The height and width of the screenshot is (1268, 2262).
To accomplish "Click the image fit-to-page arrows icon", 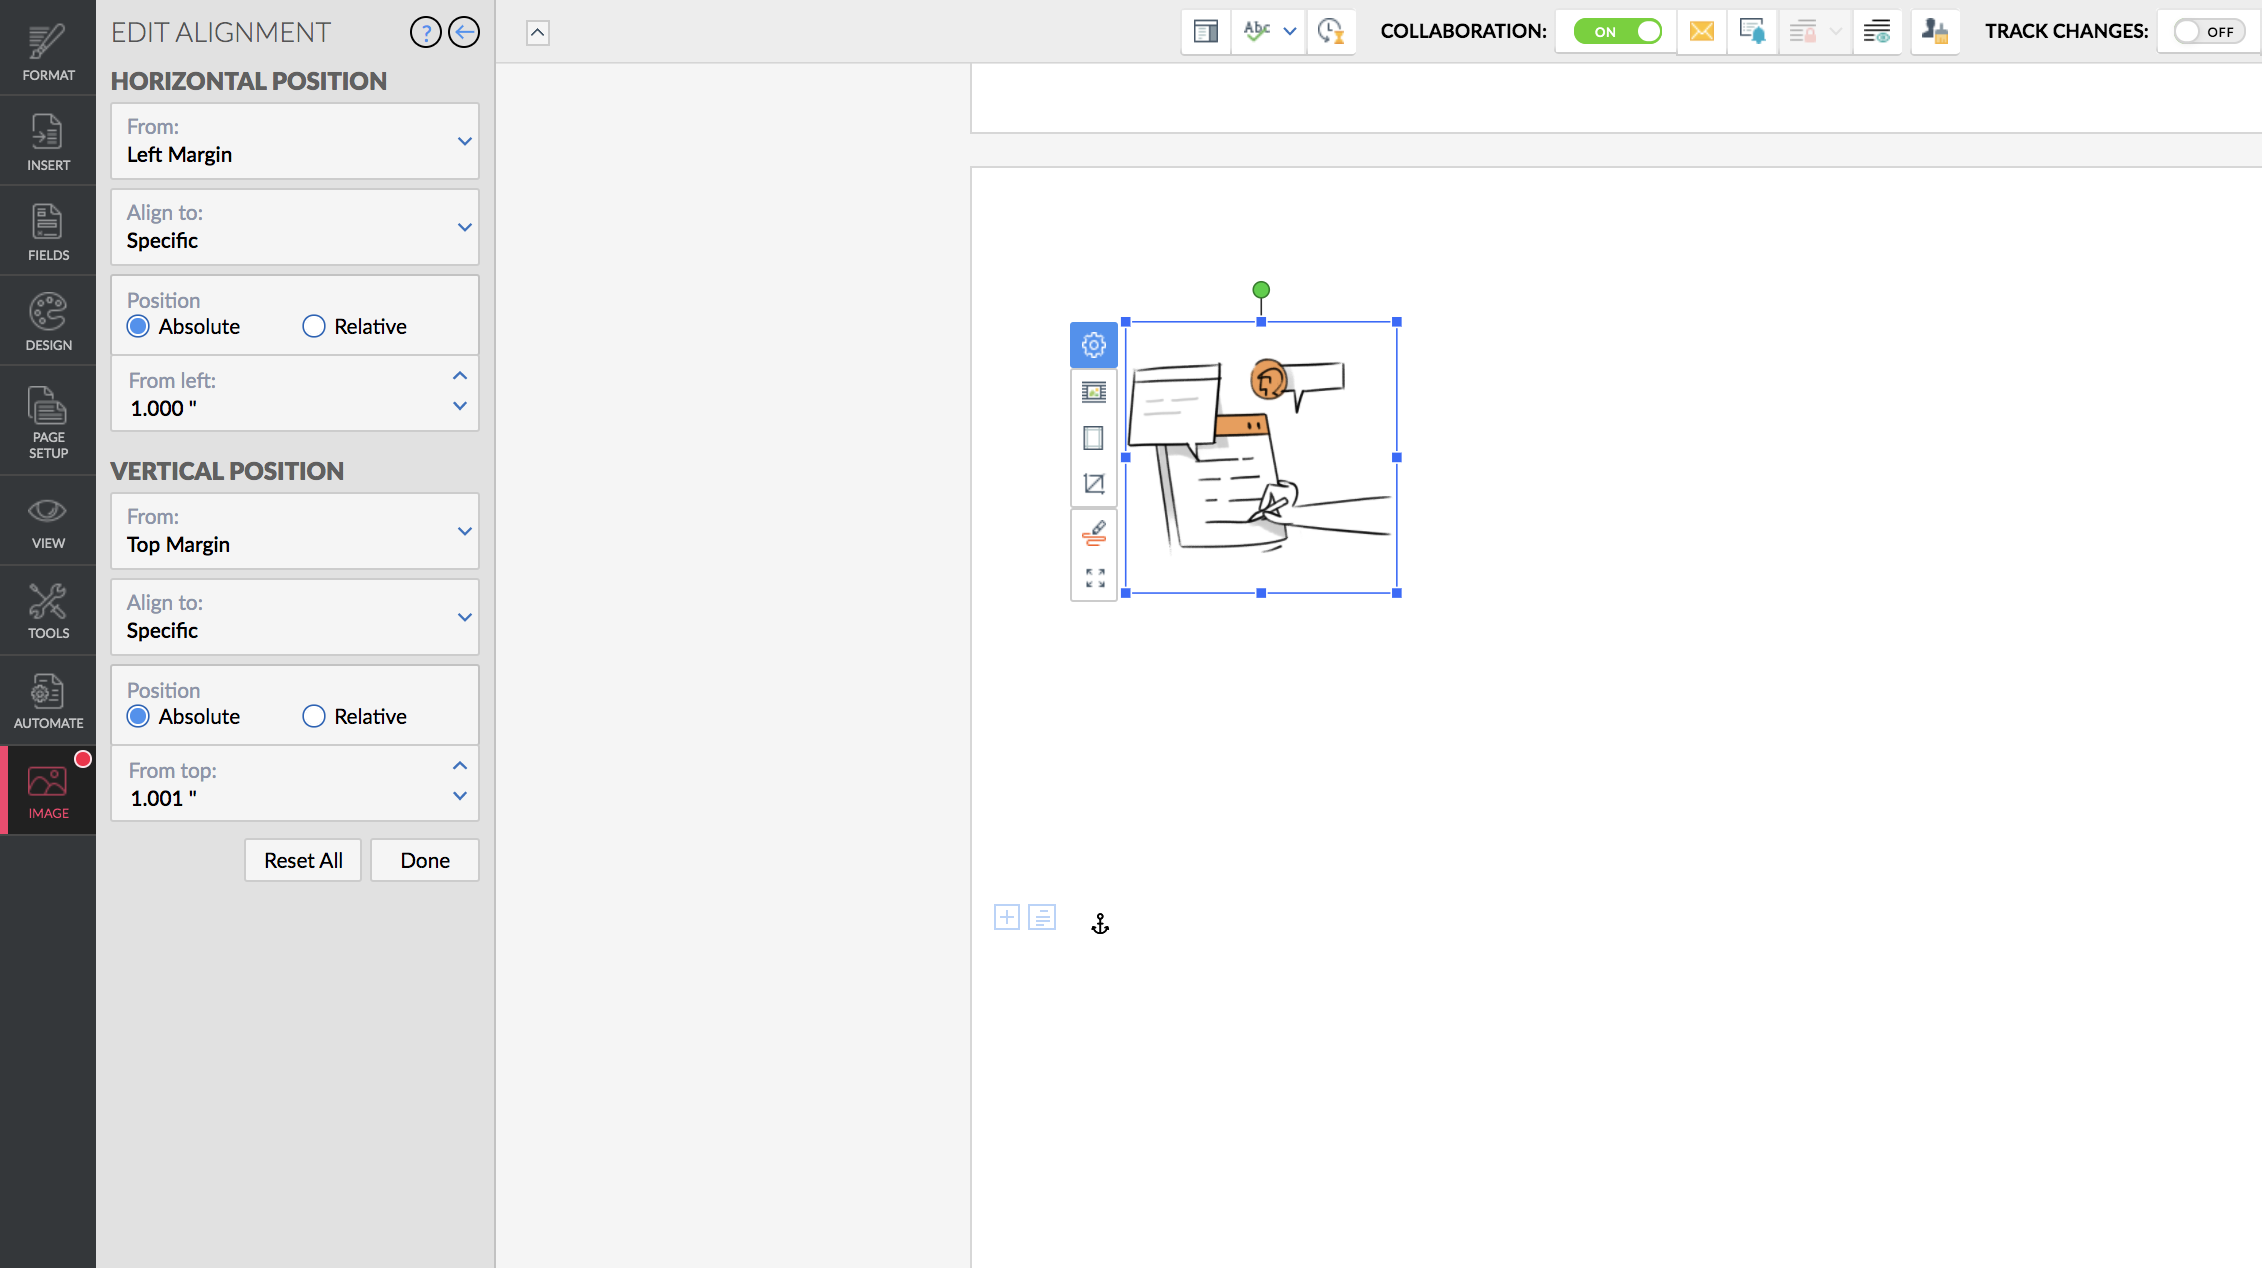I will coord(1095,578).
